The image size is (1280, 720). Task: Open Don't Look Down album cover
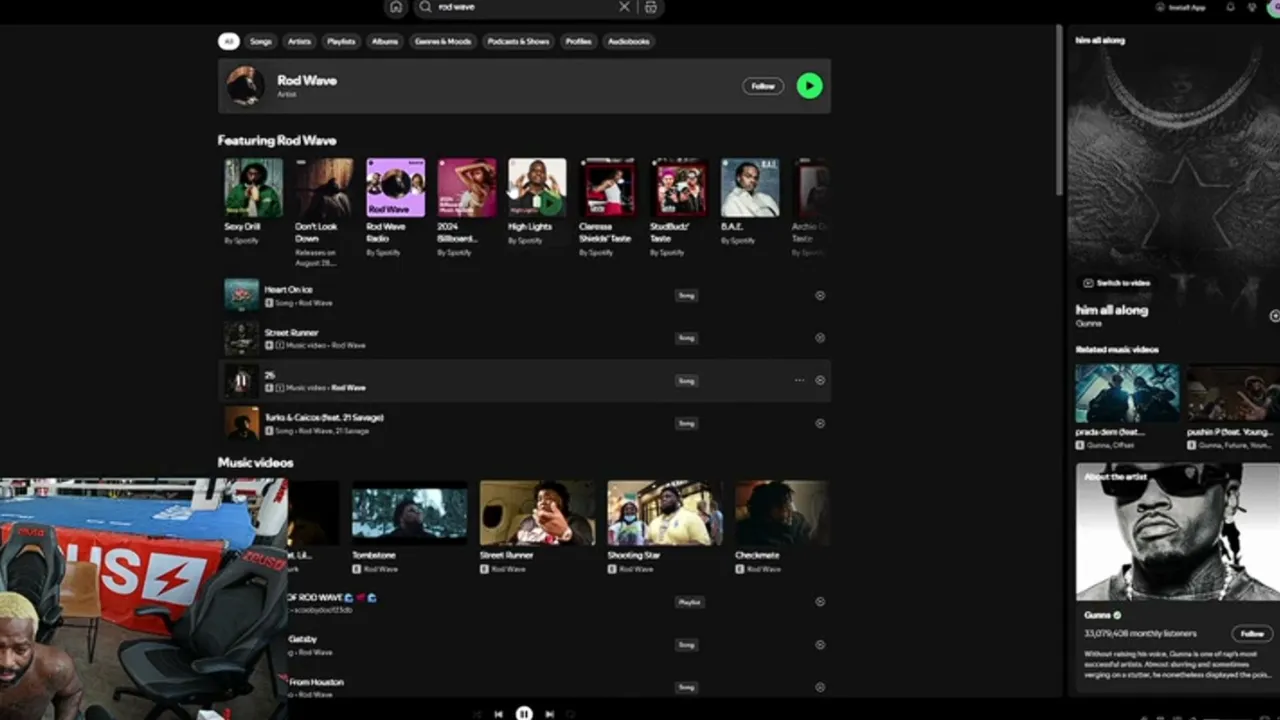(324, 187)
